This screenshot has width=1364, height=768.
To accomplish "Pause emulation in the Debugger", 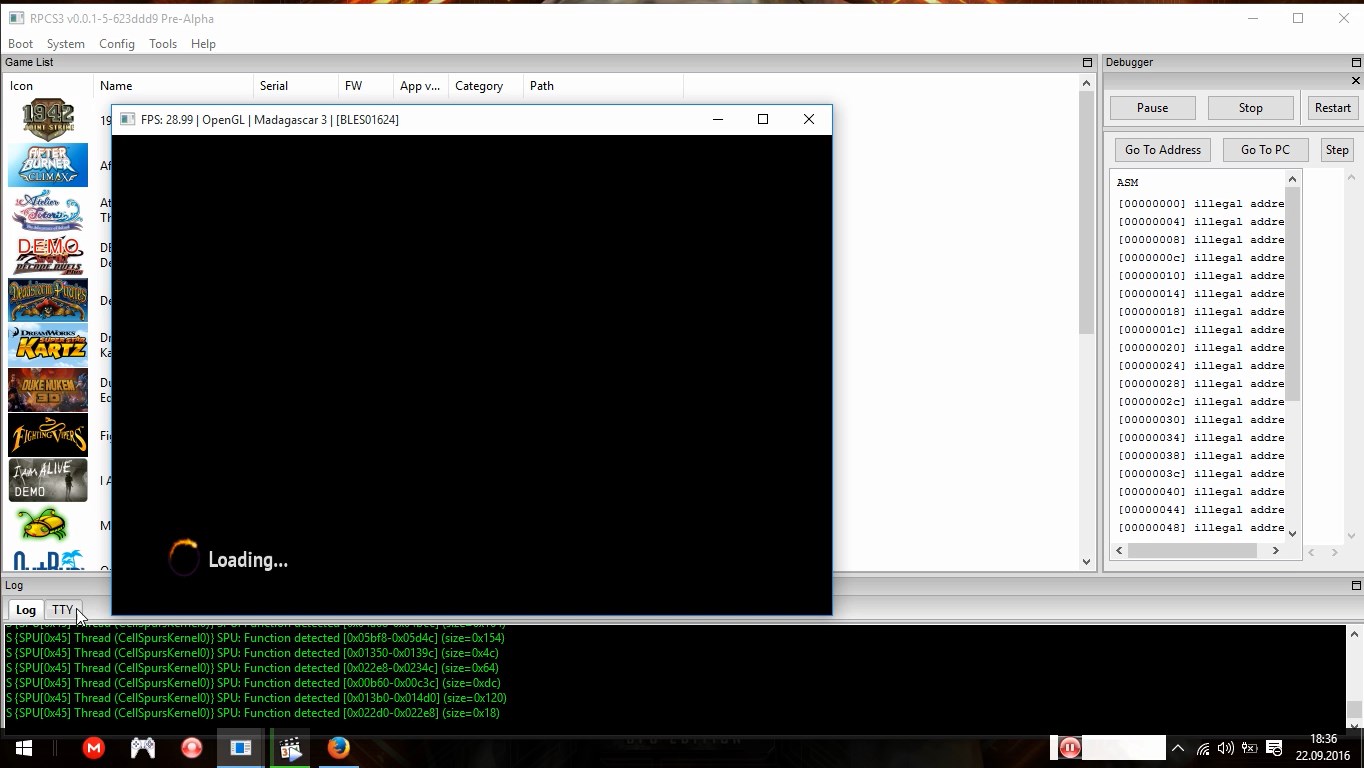I will pos(1152,108).
